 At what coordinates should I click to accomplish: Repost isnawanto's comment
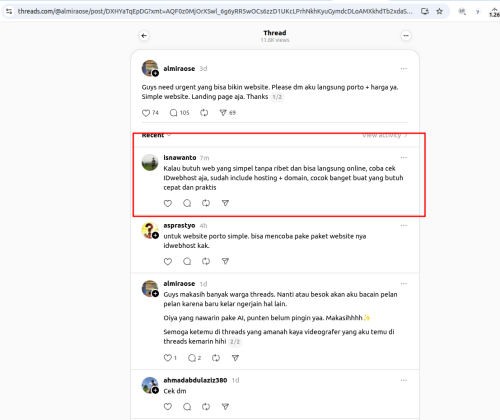pyautogui.click(x=206, y=203)
